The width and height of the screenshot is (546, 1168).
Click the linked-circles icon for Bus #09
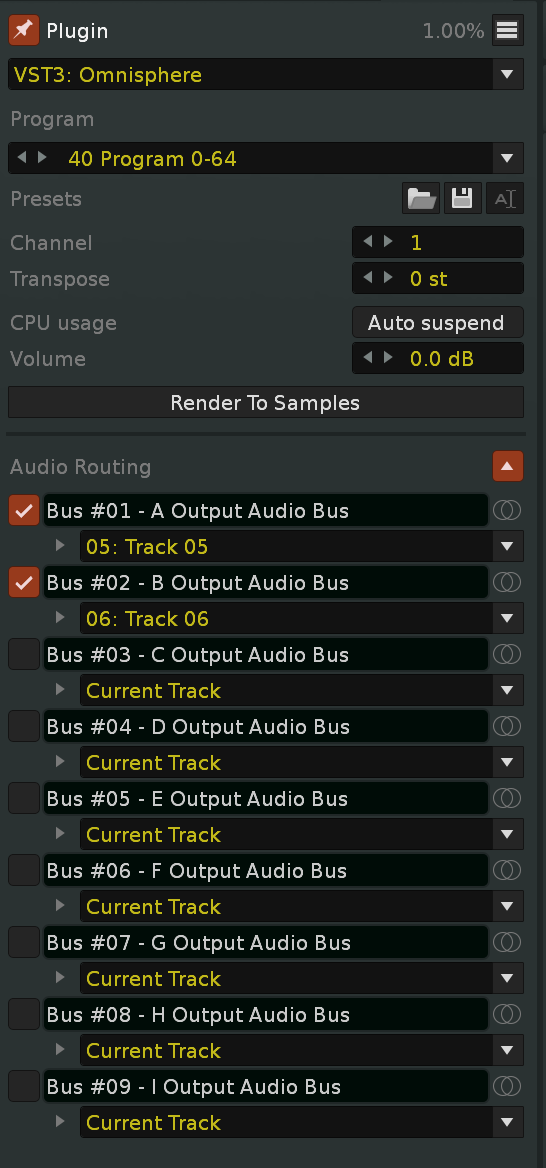pos(507,1086)
